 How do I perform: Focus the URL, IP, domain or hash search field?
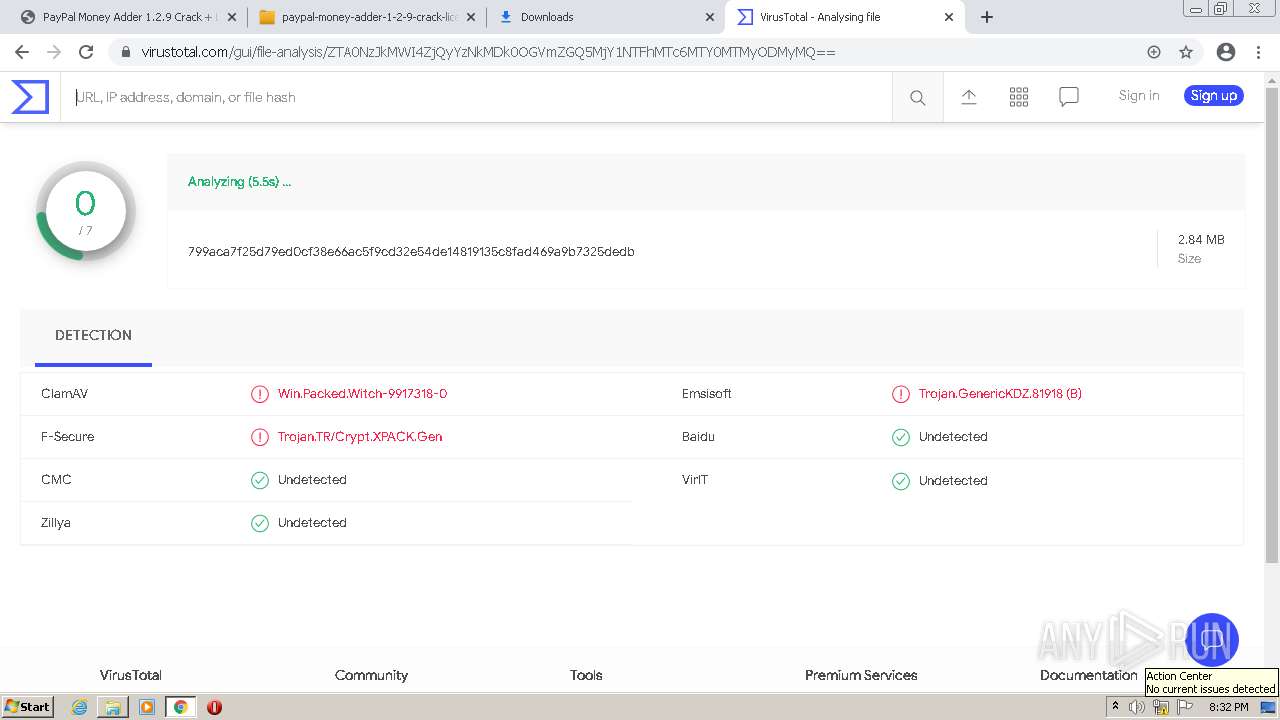[x=476, y=97]
